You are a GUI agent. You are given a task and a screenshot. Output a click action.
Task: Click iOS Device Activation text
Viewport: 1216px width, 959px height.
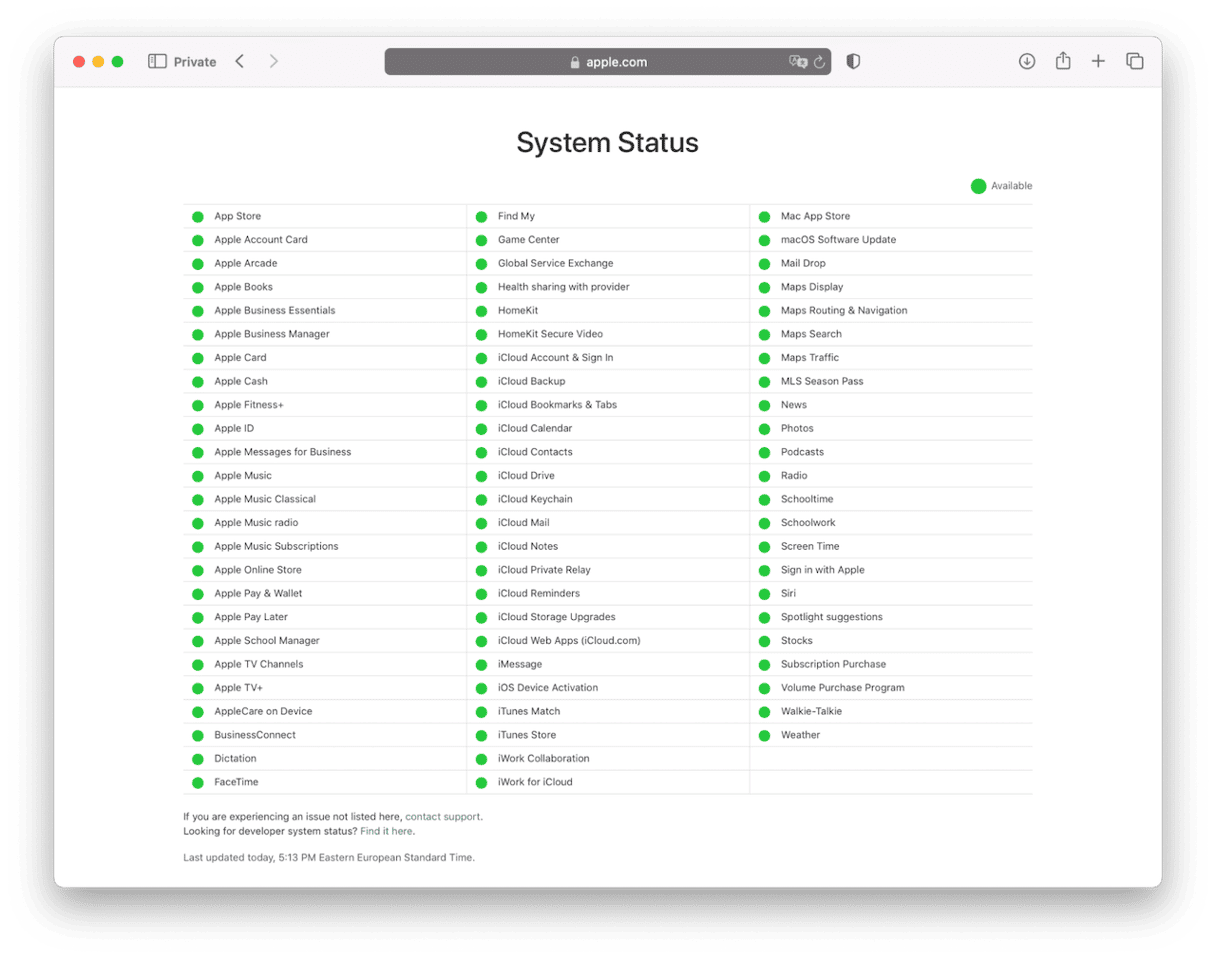point(548,688)
